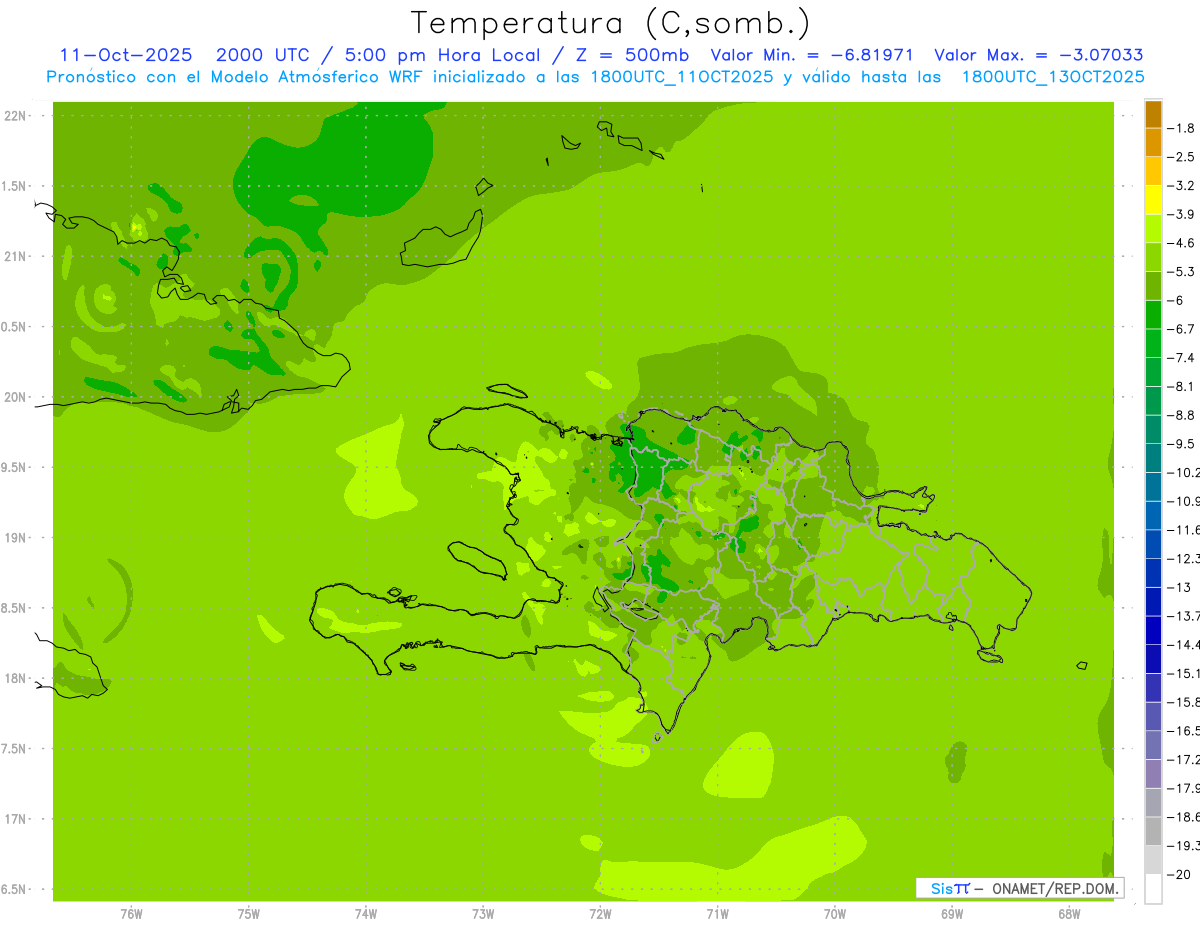
Task: Click the 22N latitude axis label
Action: (x=16, y=116)
